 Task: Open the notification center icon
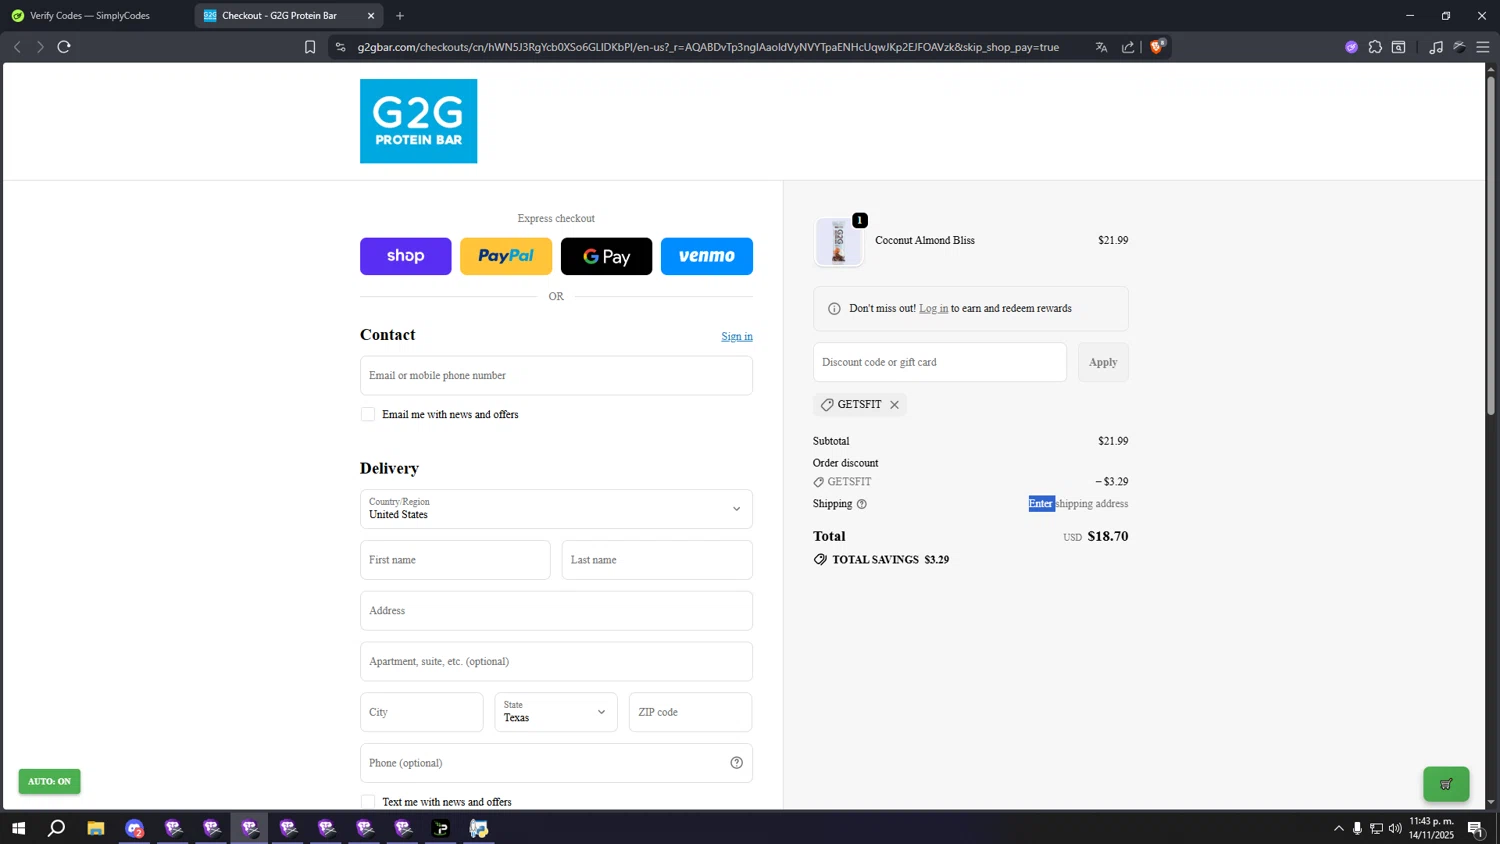pos(1475,828)
